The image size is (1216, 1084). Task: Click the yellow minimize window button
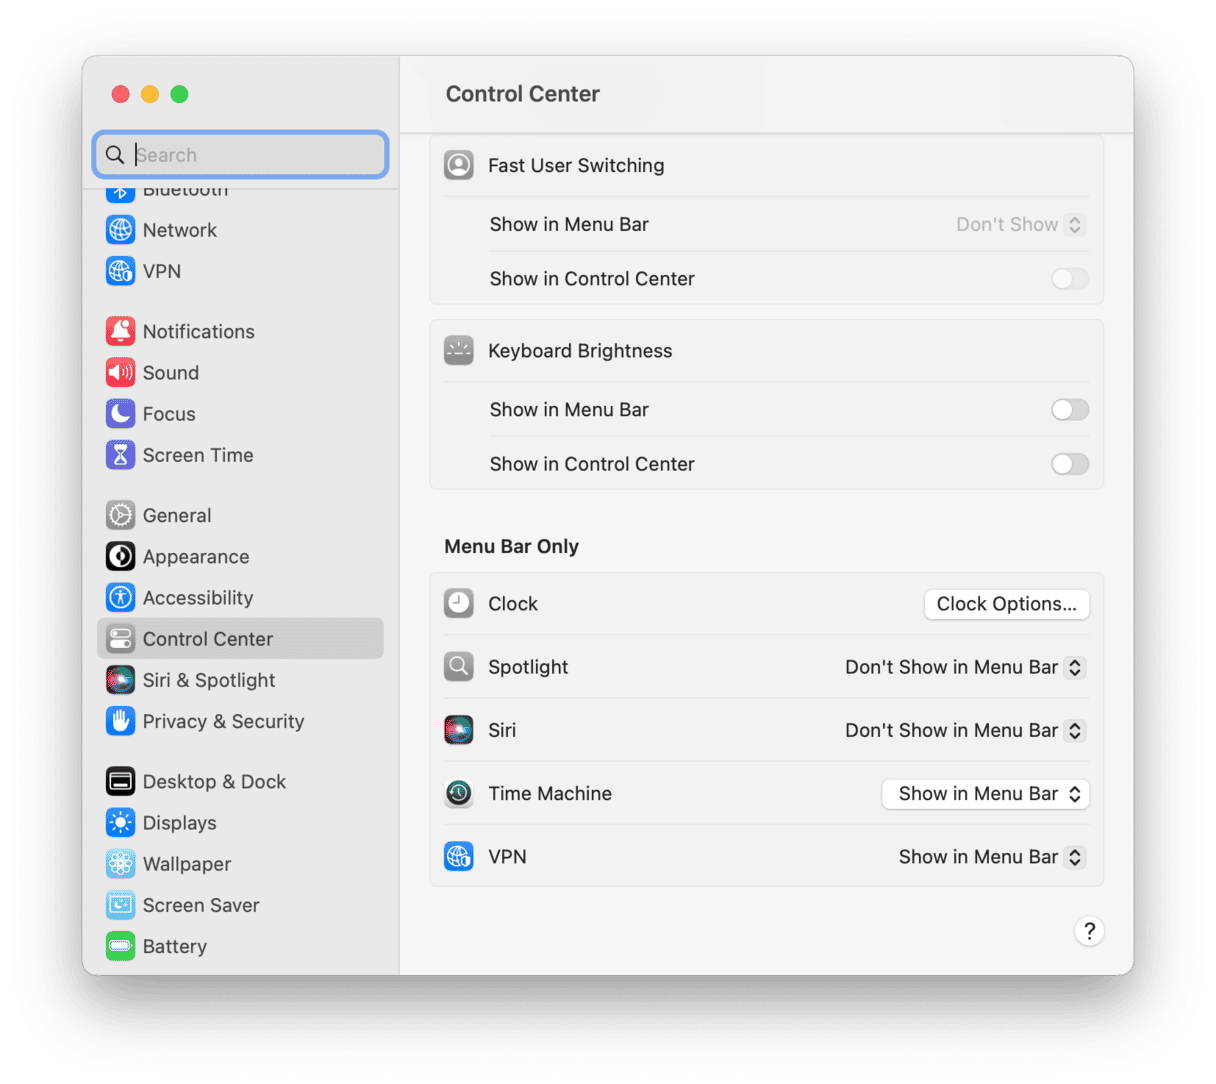pyautogui.click(x=150, y=94)
